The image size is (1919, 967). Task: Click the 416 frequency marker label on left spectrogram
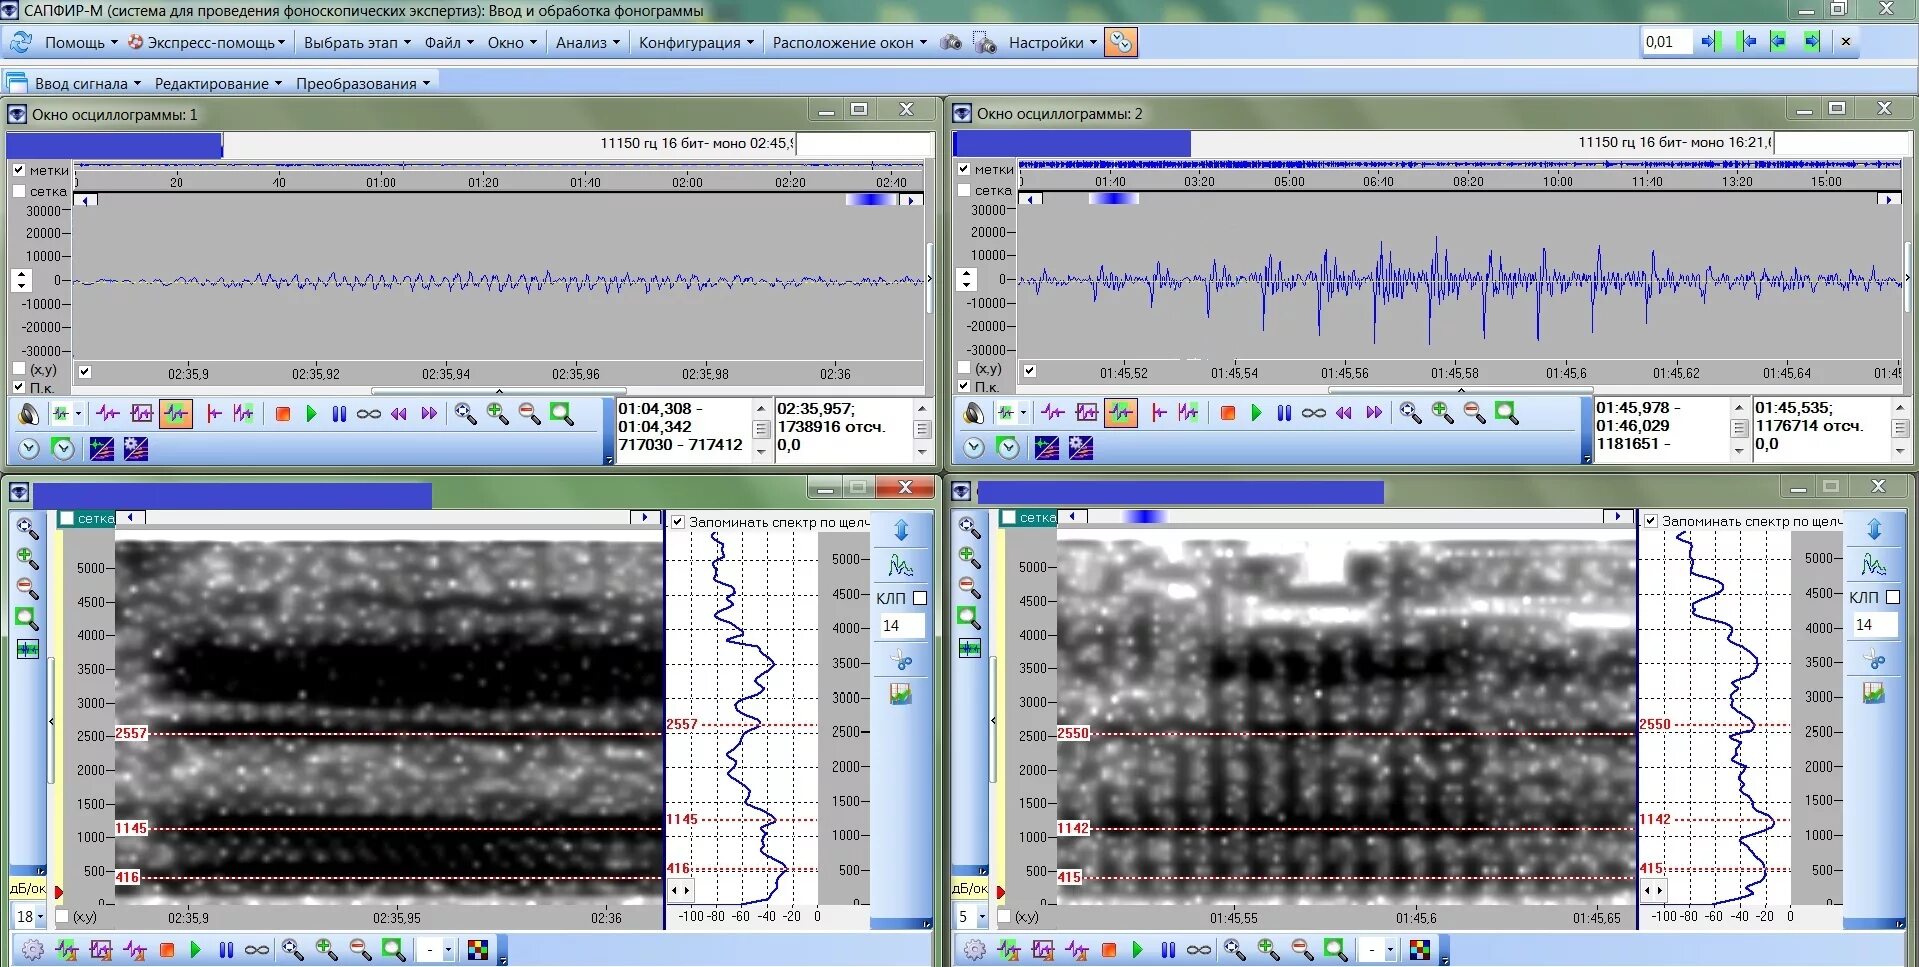tap(127, 877)
